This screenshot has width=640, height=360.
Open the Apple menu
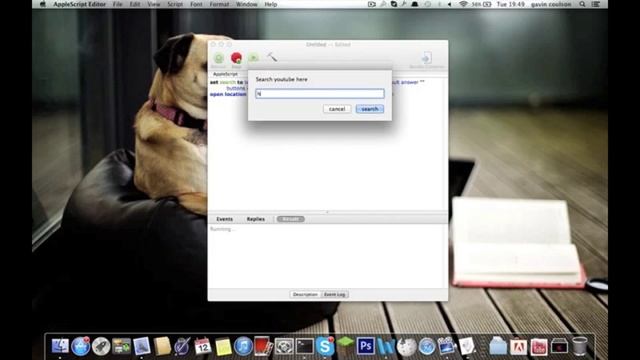[42, 4]
